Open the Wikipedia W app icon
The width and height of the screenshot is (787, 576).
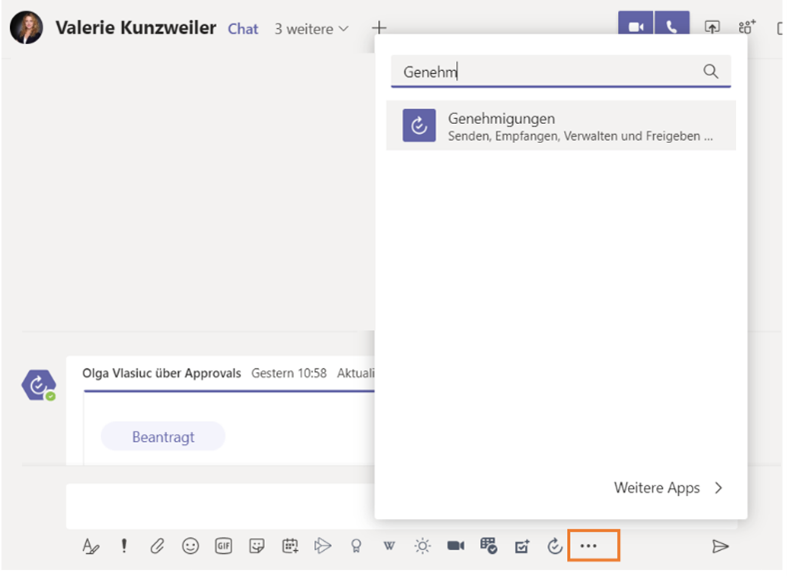tap(389, 545)
